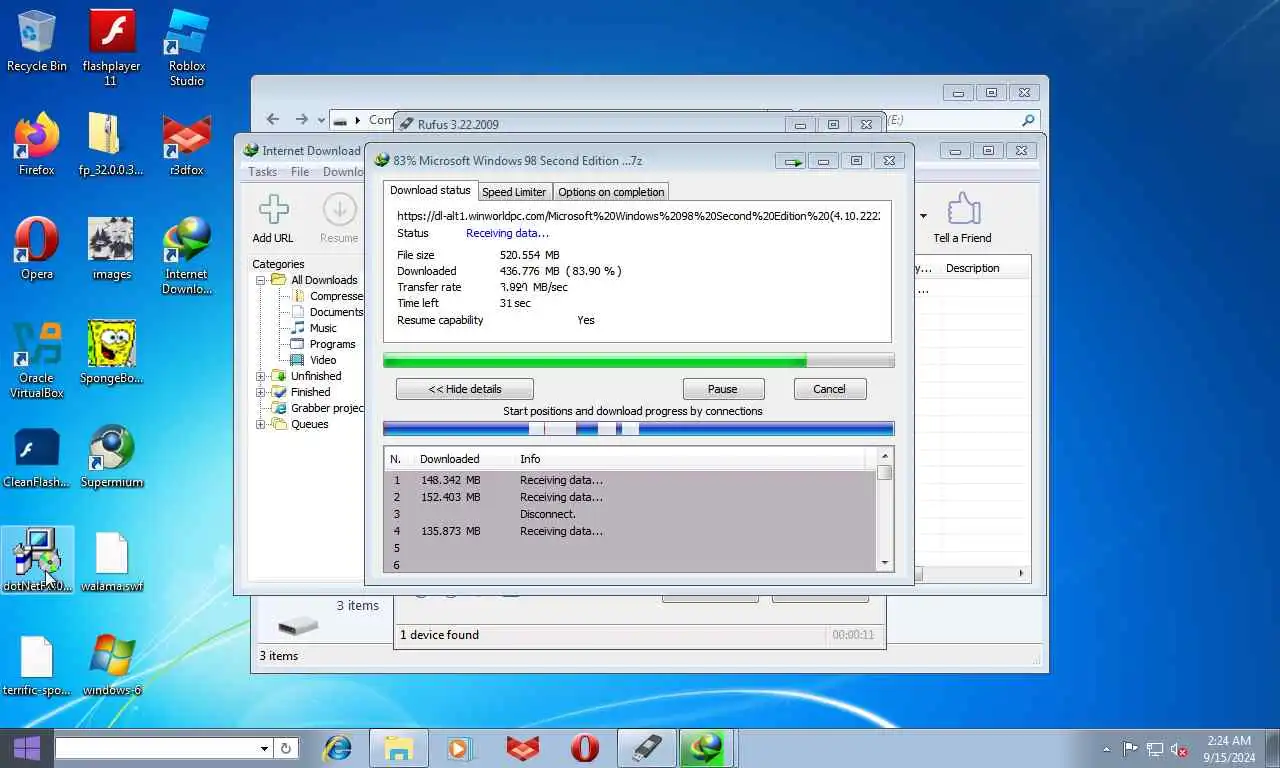
Task: Select the SpongeBob desktop icon
Action: pyautogui.click(x=112, y=353)
